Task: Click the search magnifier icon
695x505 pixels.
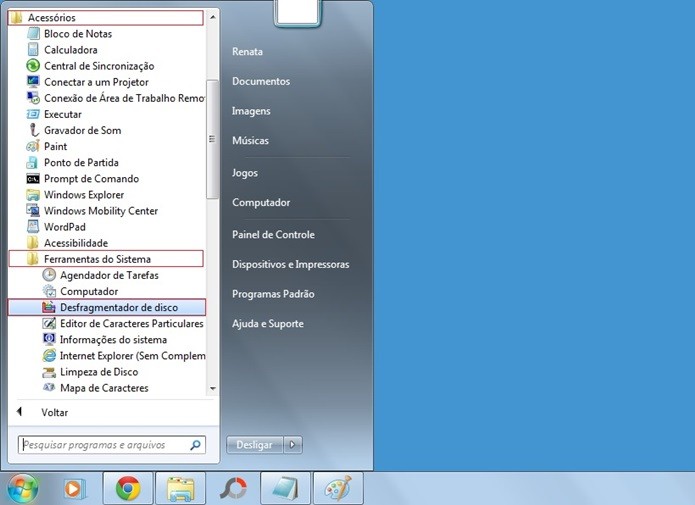Action: (x=195, y=445)
